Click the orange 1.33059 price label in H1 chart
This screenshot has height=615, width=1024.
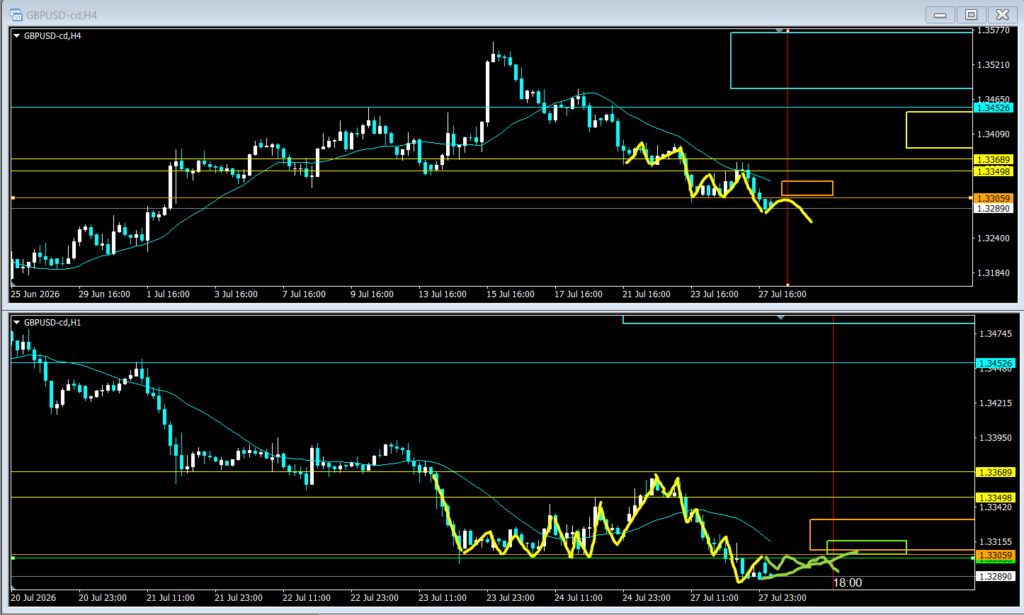[995, 556]
